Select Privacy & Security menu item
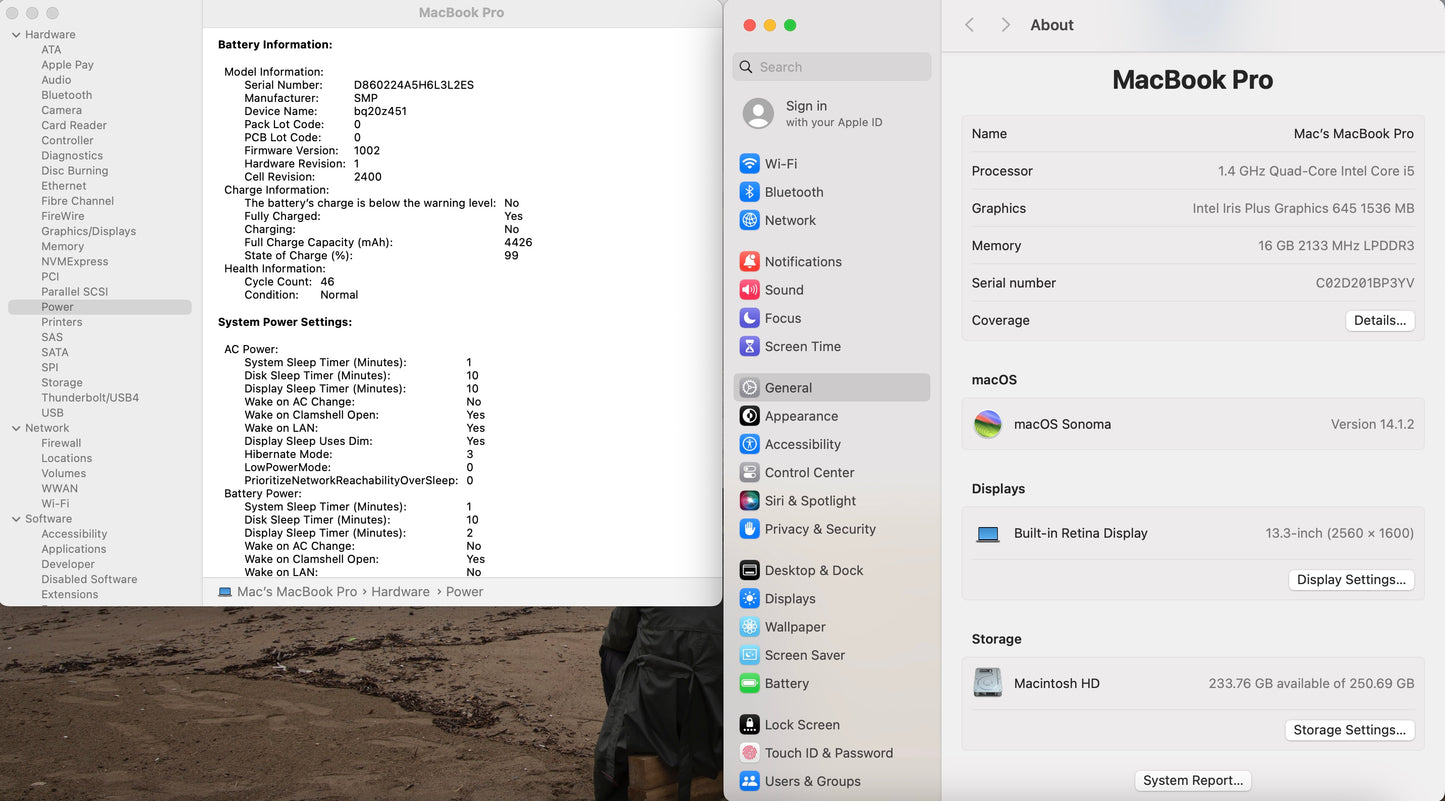The image size is (1445, 801). 819,529
